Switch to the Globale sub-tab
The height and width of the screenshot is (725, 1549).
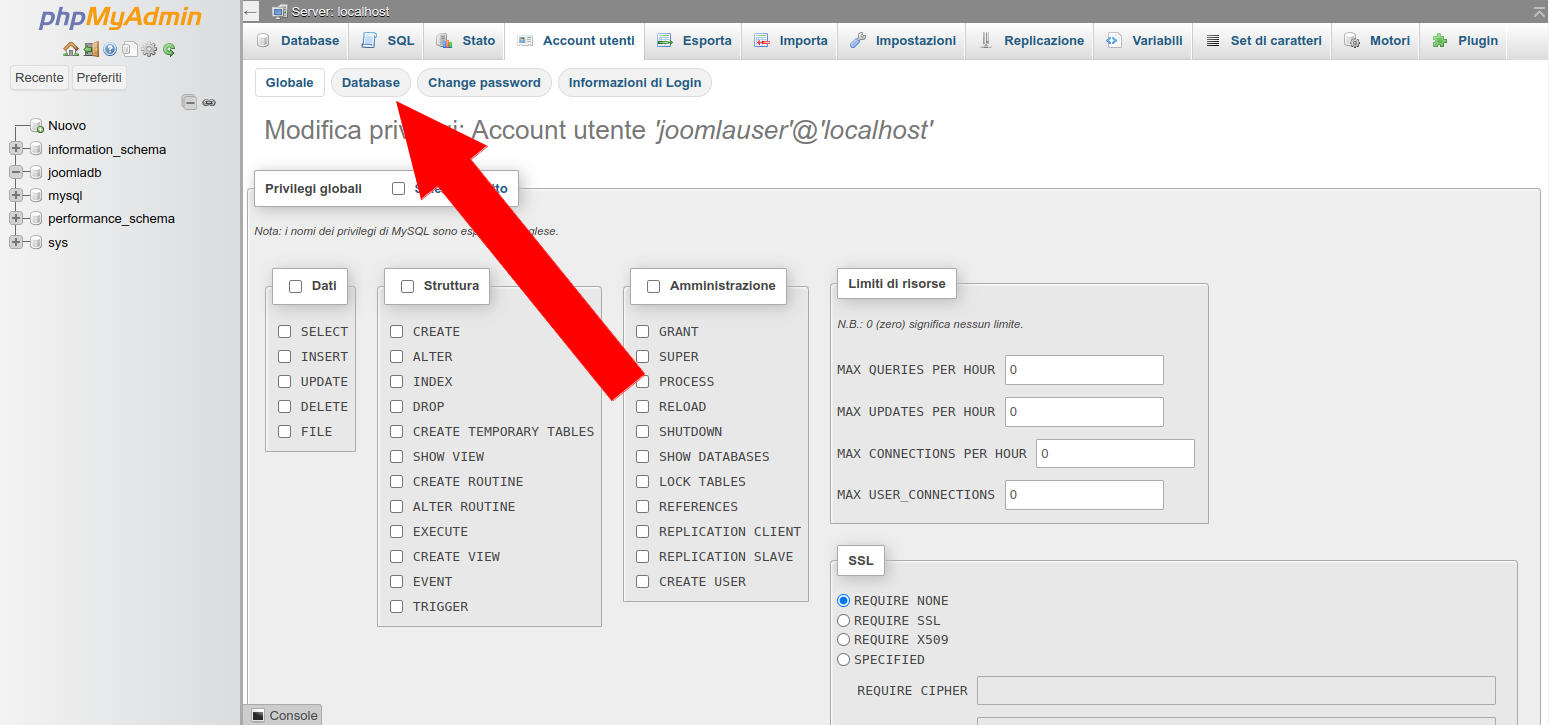click(289, 83)
